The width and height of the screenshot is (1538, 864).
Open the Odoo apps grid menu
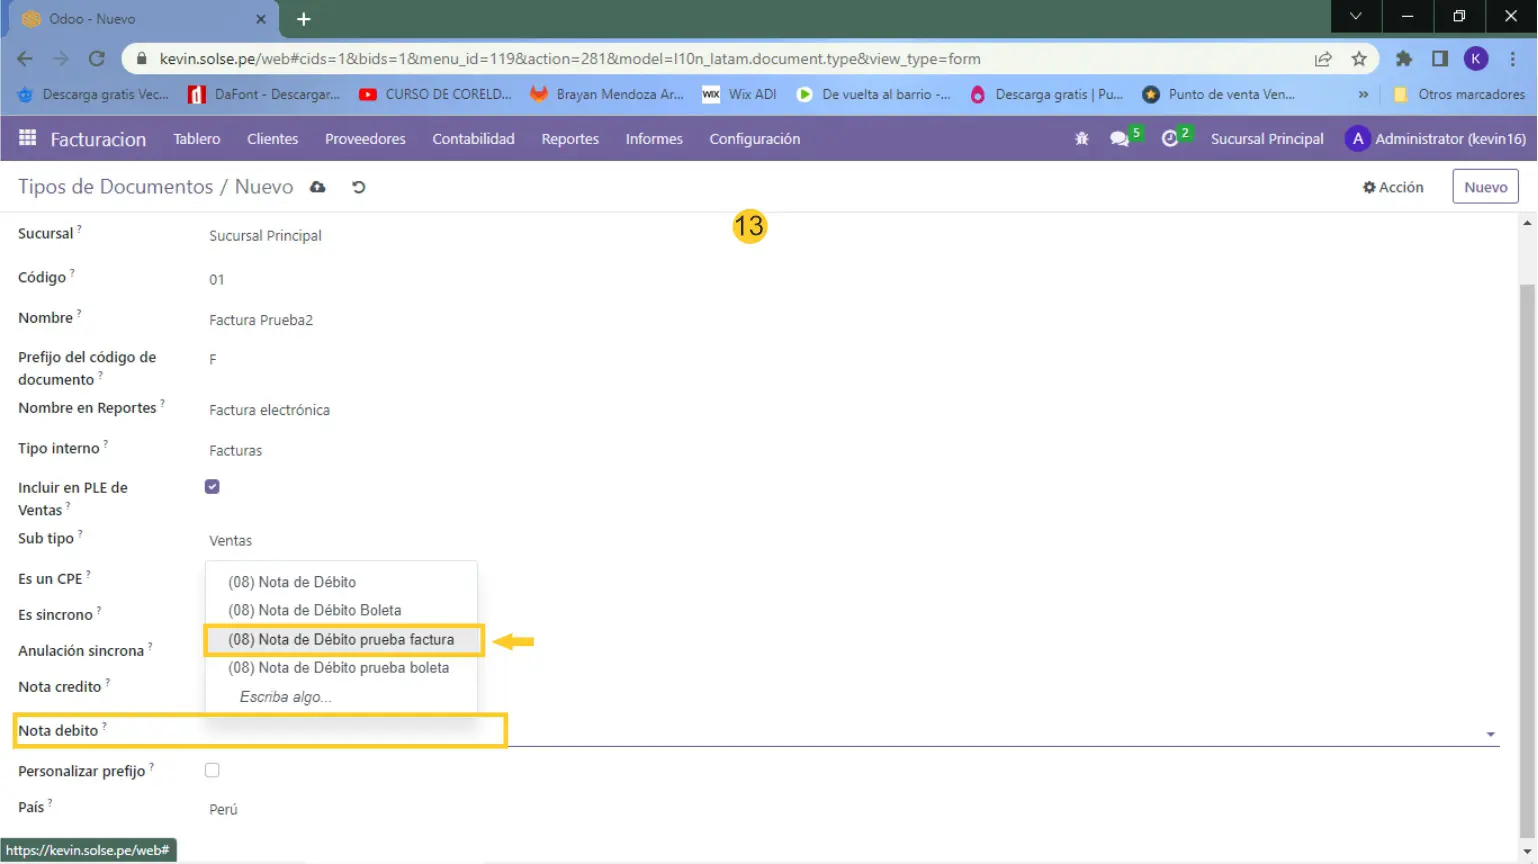tap(27, 138)
